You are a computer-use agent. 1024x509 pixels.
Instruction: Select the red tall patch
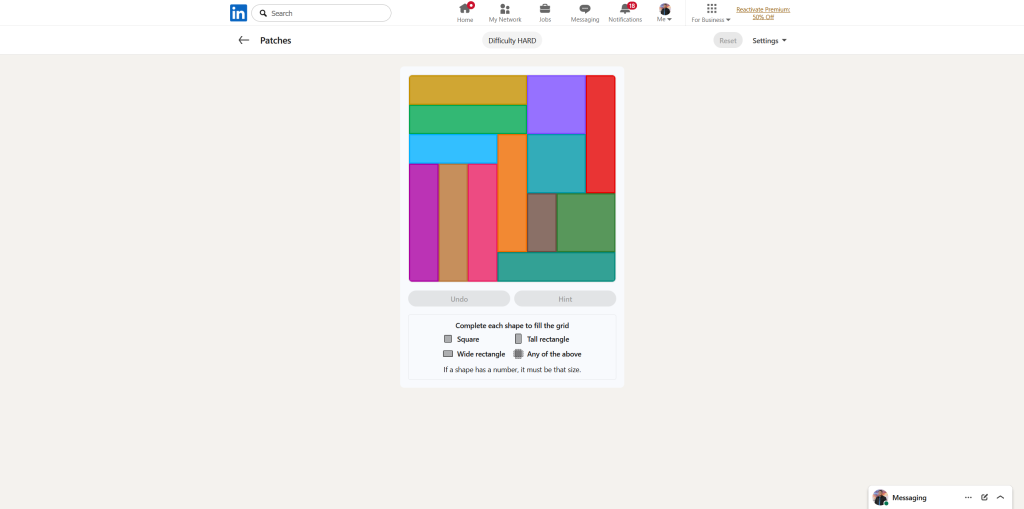tap(600, 134)
